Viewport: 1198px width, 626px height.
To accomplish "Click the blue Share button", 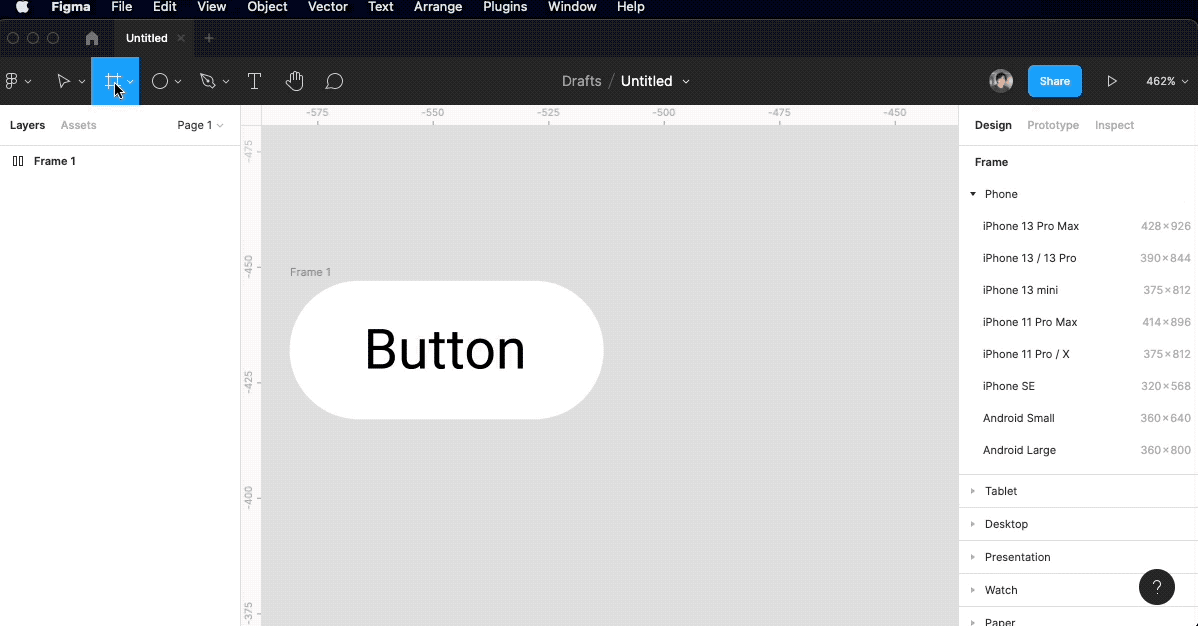I will tap(1054, 81).
